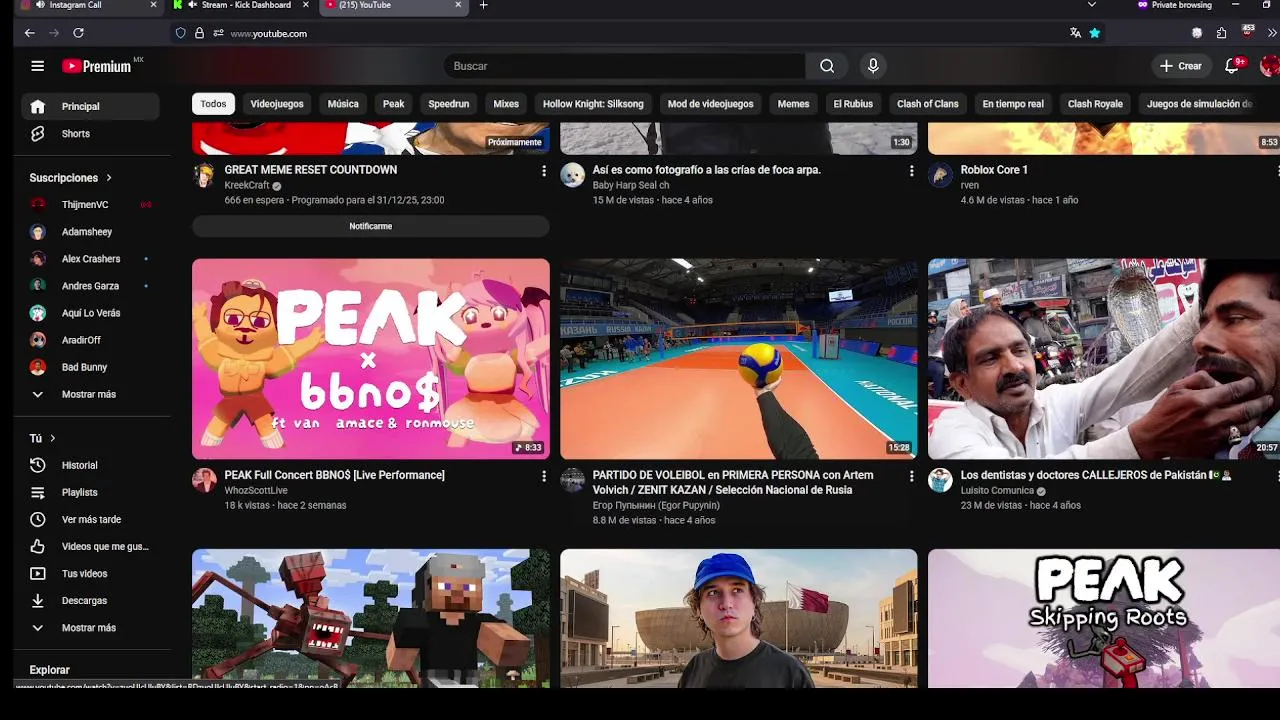Reload the page with browser refresh
Screen dimensions: 1280x720
point(78,33)
